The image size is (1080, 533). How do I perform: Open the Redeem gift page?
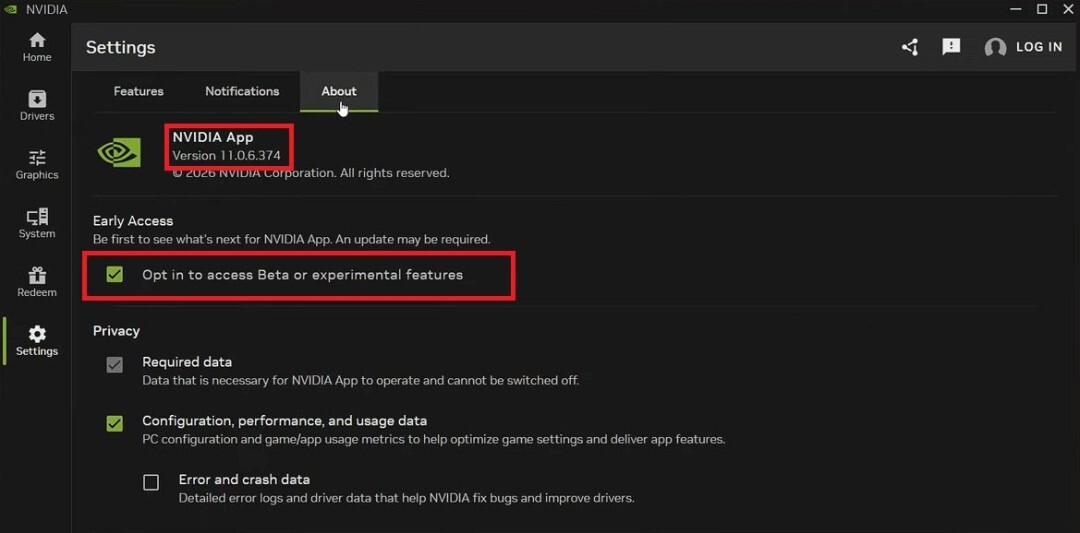point(37,282)
